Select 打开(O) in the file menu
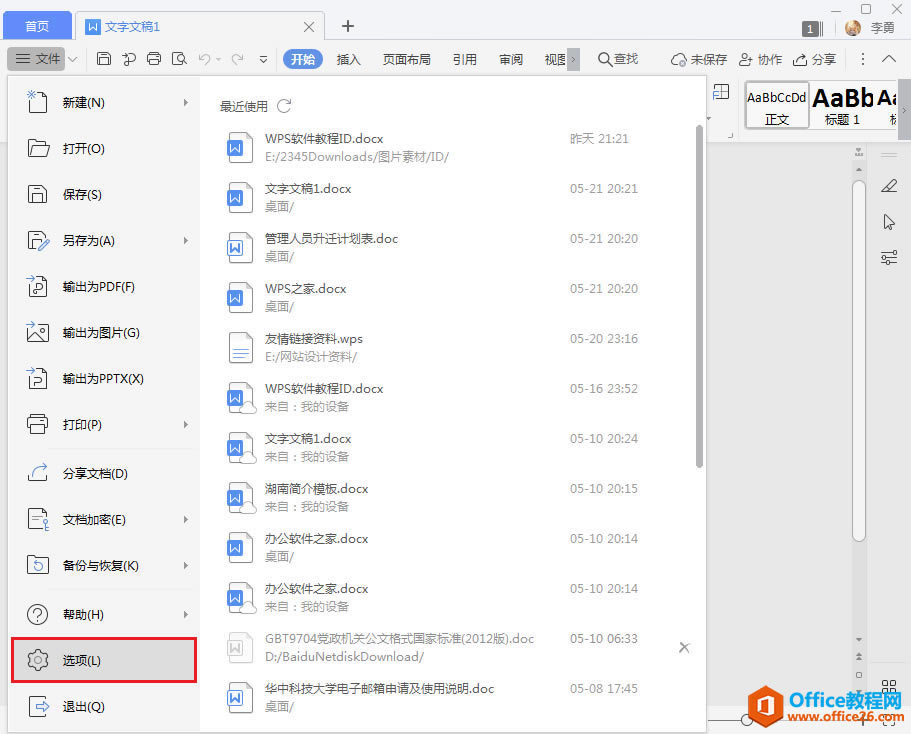 click(104, 149)
